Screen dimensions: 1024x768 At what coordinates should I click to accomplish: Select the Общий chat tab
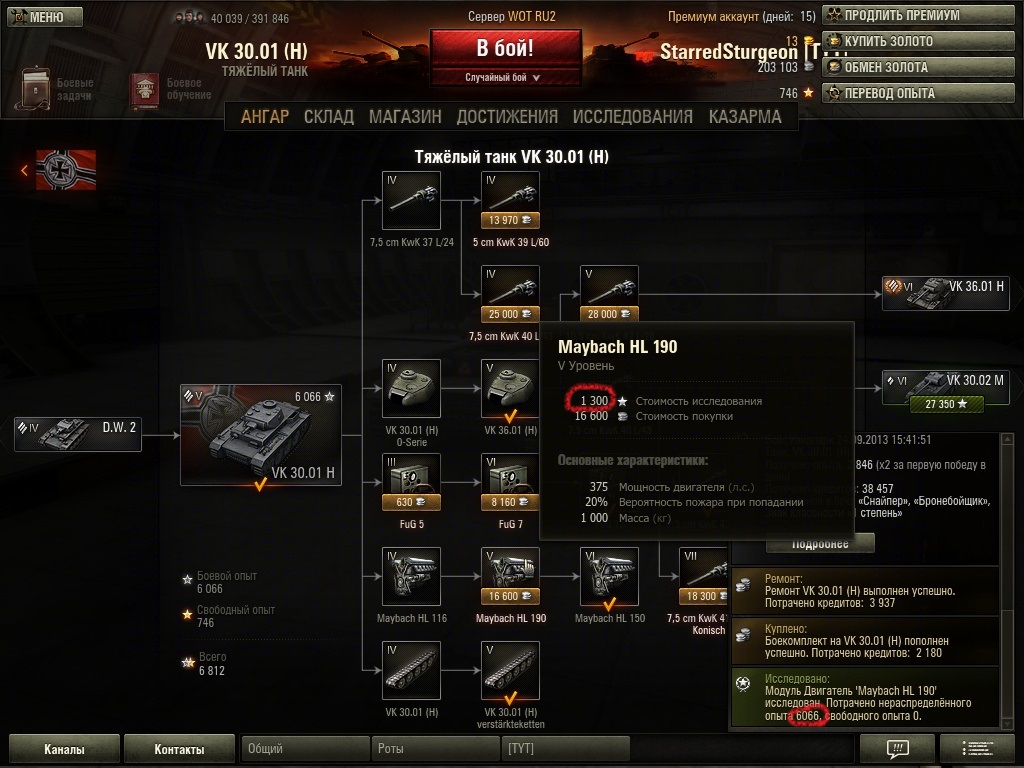304,748
